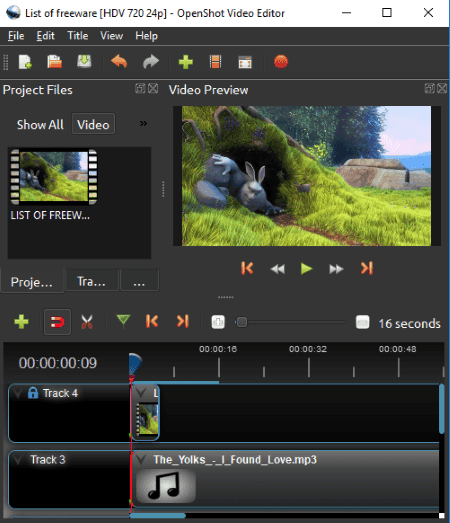
Task: Switch to Project Files tab
Action: [32, 282]
